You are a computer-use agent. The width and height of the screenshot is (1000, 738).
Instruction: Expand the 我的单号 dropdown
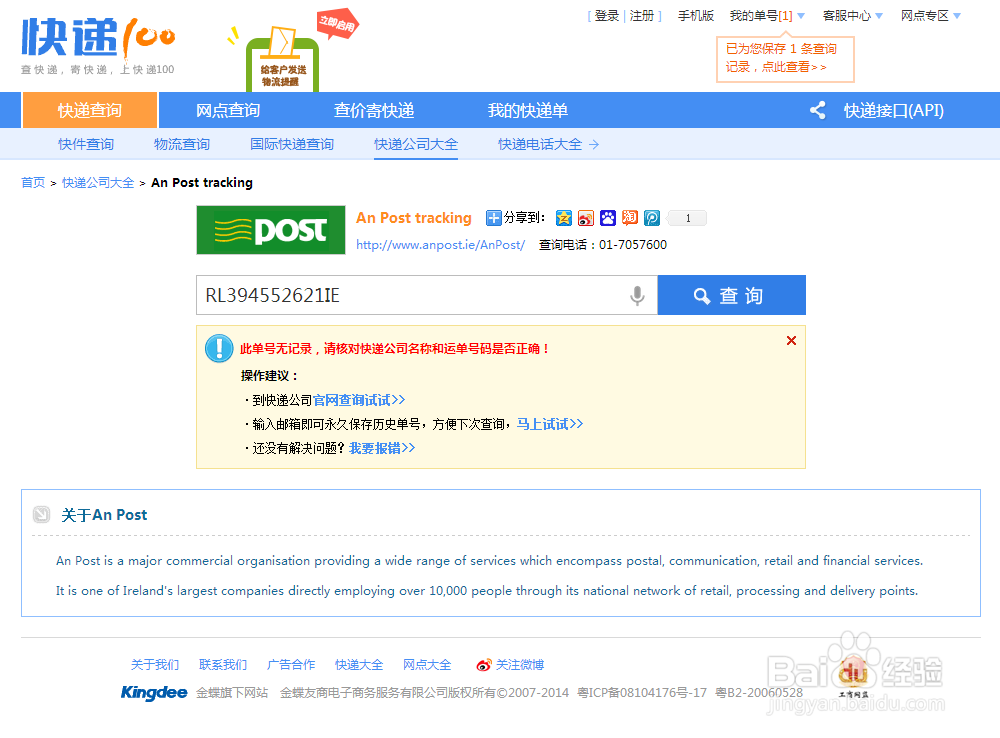767,15
